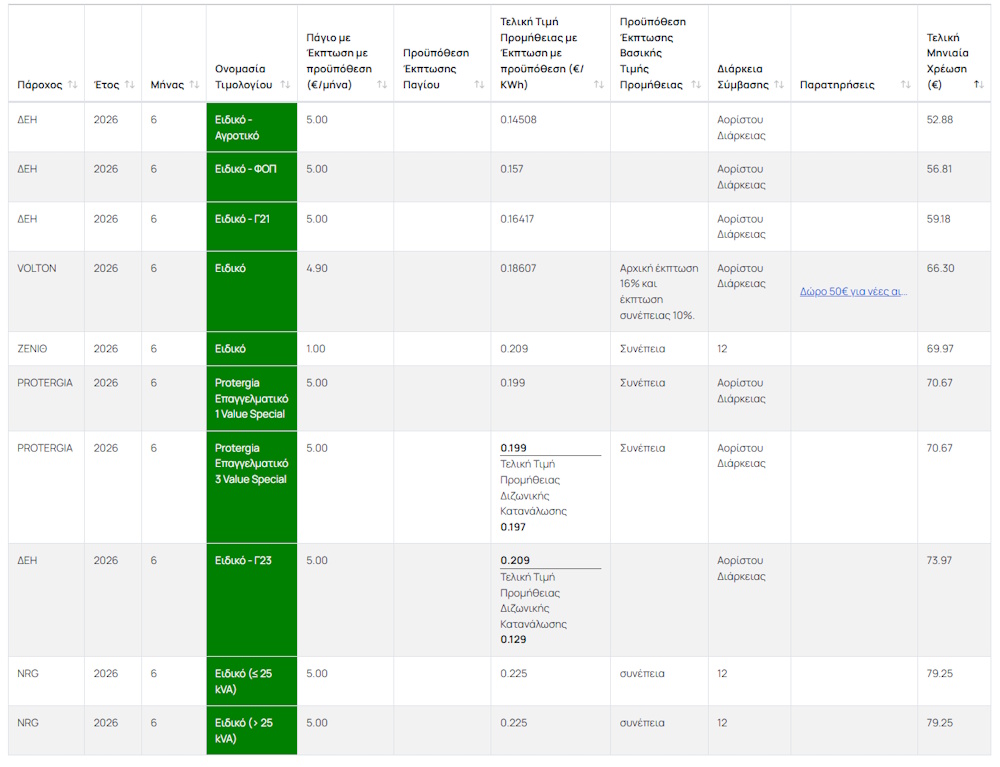Sort by Μήνας column arrows

pos(194,85)
